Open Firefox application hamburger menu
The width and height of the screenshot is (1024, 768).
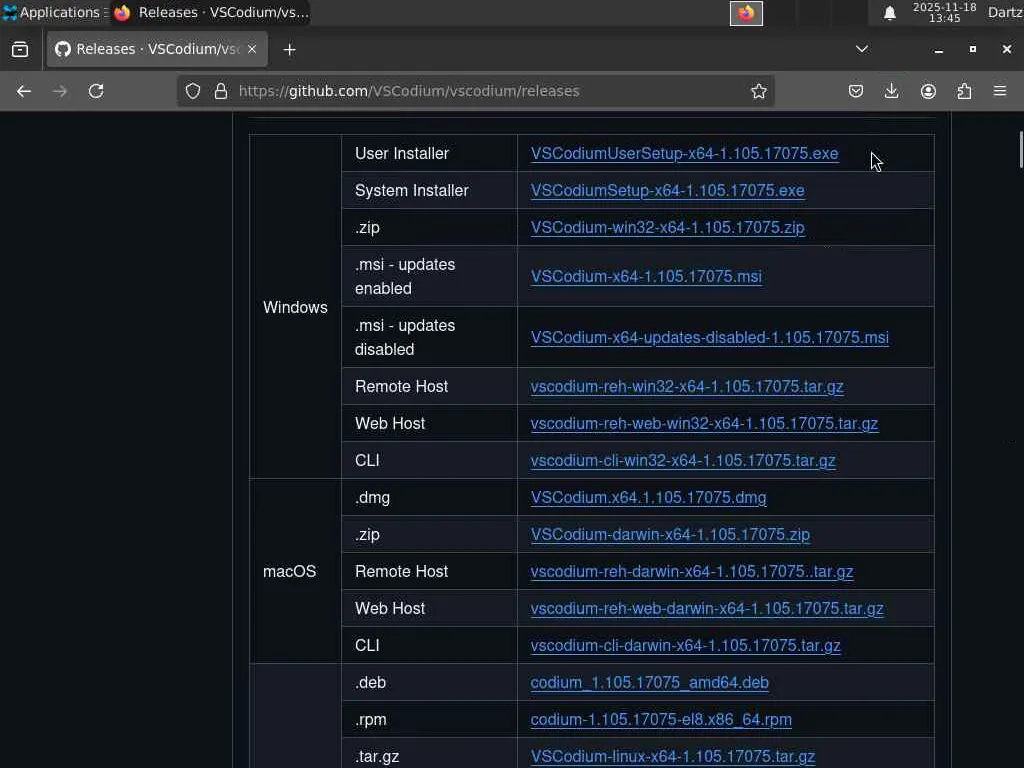pyautogui.click(x=1000, y=91)
